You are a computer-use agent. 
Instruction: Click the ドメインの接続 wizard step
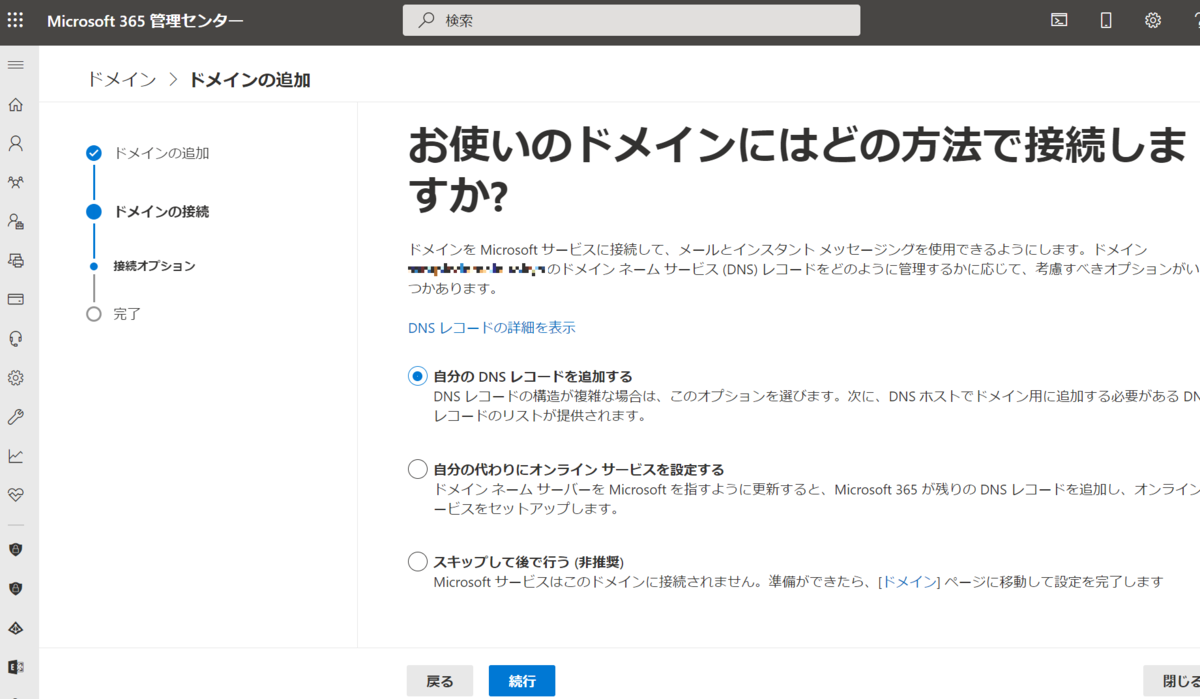161,211
